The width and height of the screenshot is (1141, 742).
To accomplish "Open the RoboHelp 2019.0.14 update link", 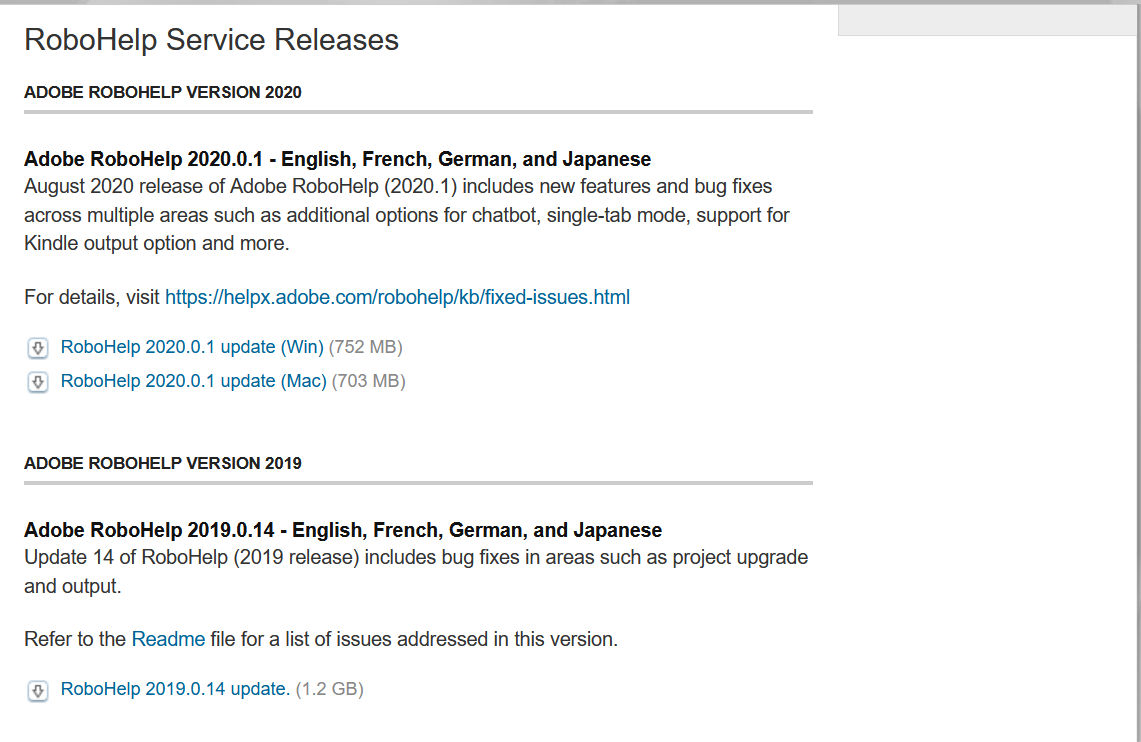I will (x=175, y=689).
